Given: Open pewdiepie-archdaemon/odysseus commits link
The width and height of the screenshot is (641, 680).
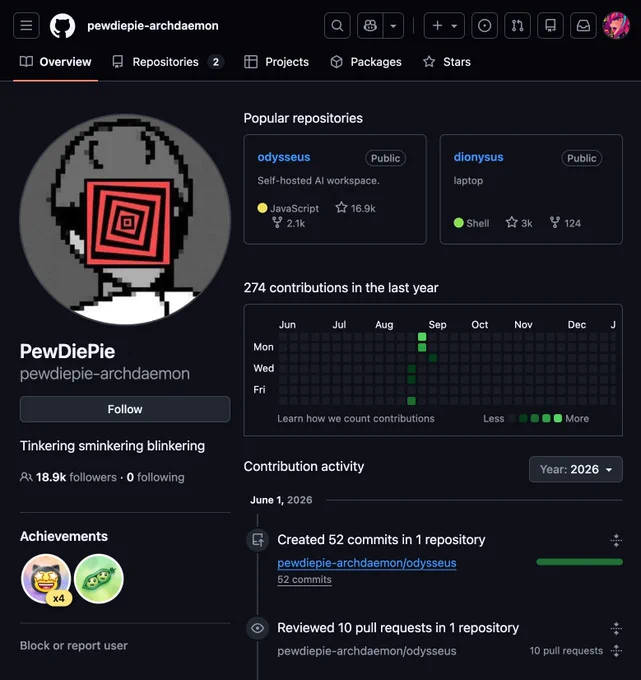Looking at the screenshot, I should click(x=366, y=562).
